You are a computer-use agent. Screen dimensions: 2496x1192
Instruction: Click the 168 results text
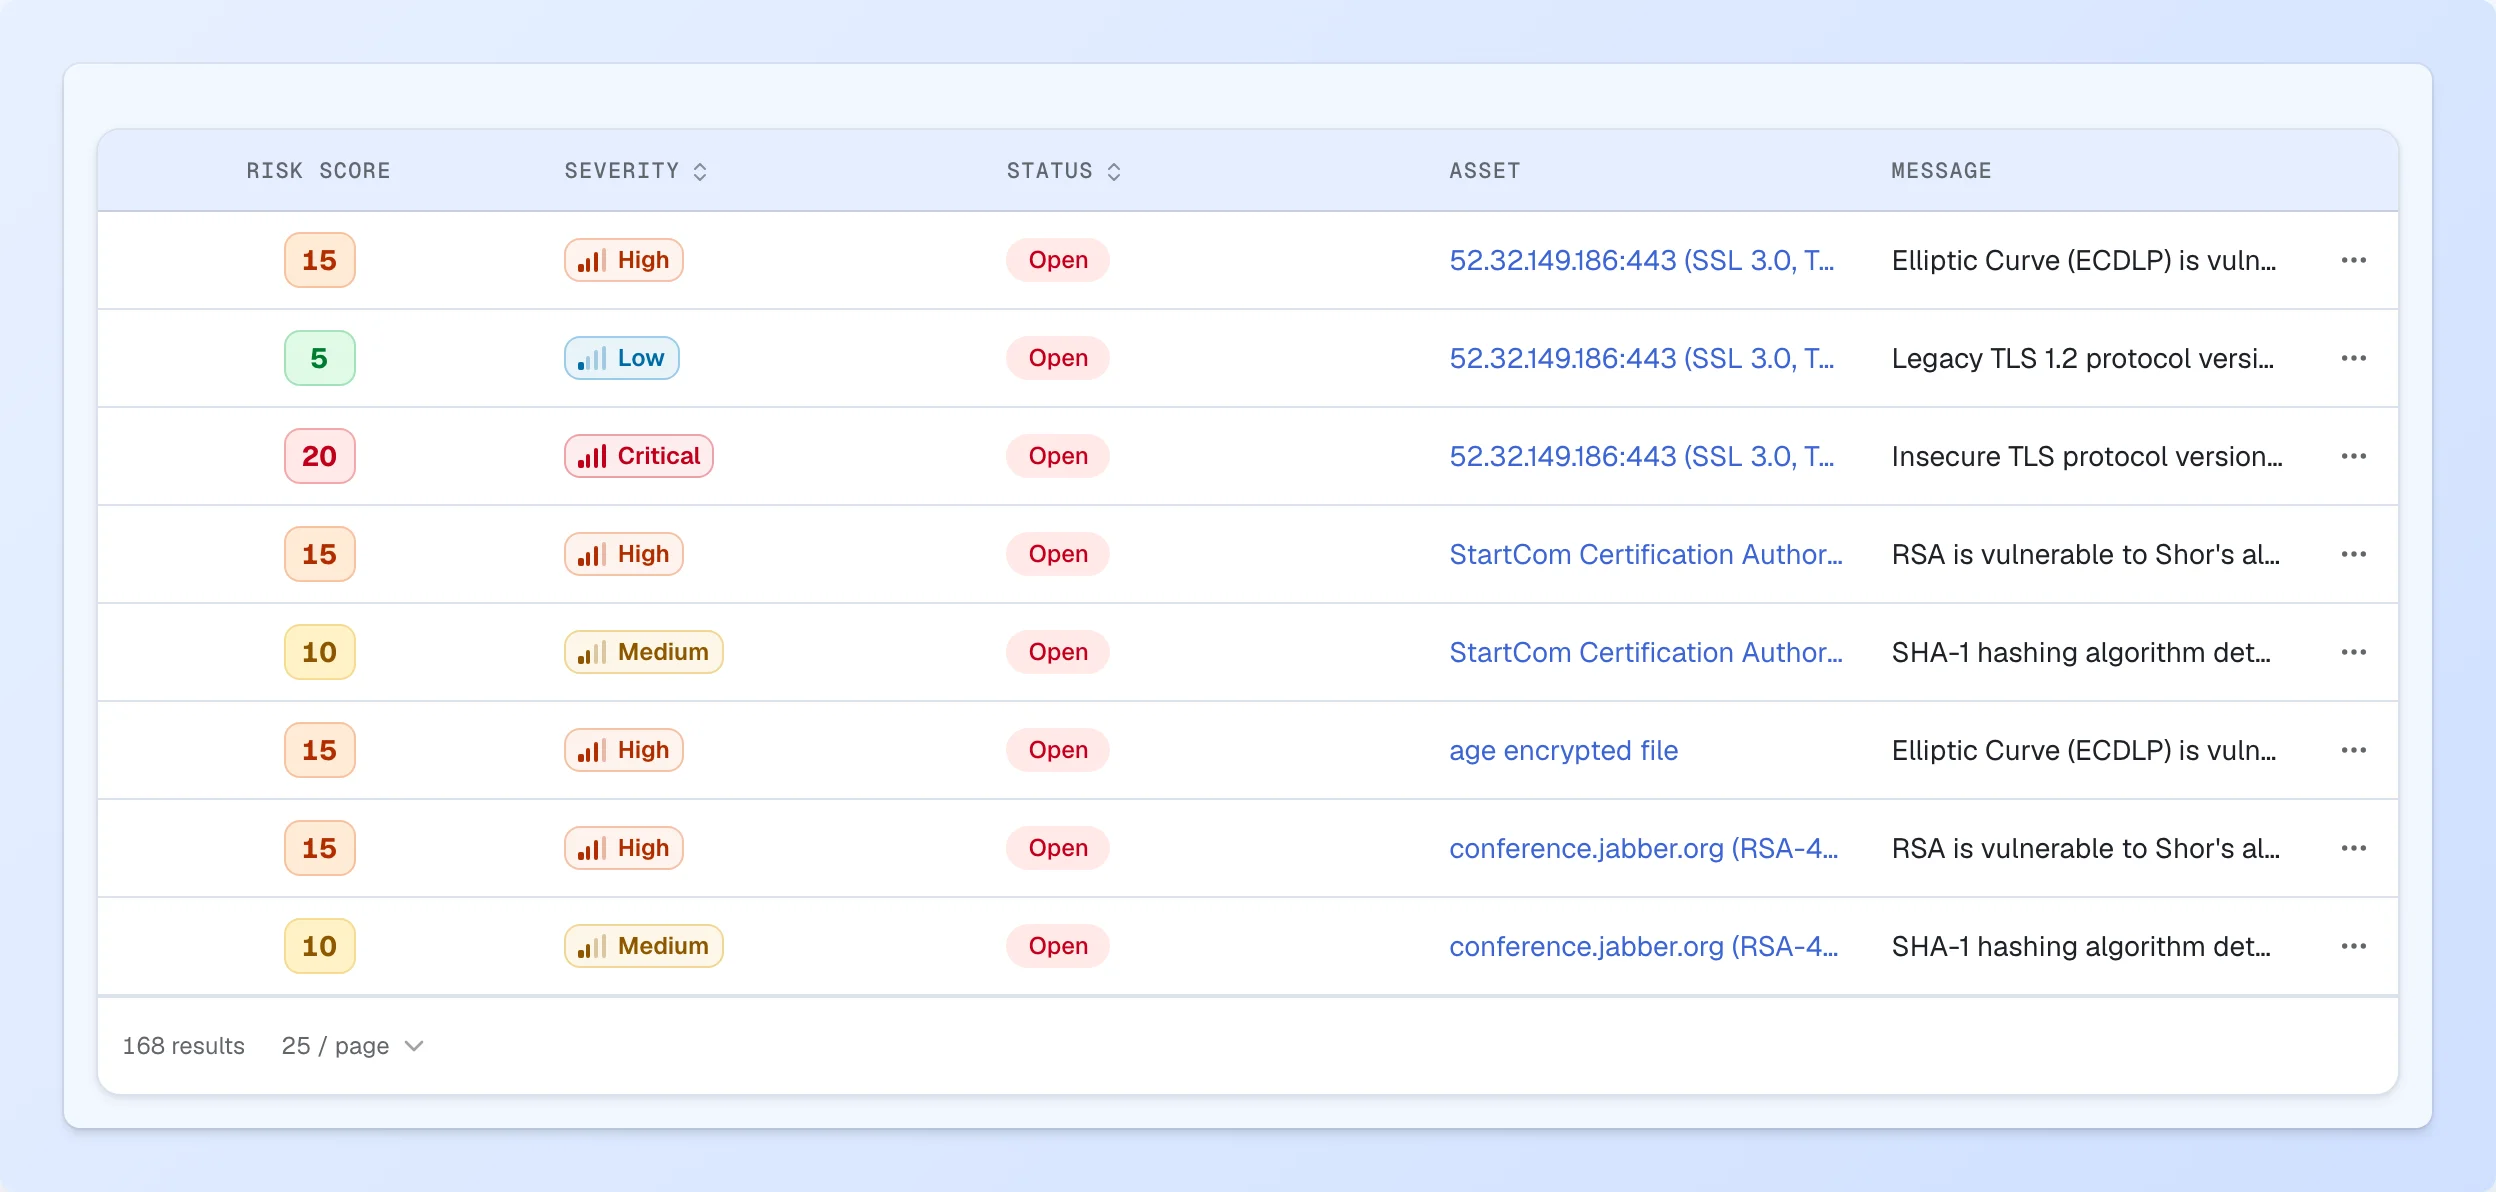pyautogui.click(x=183, y=1046)
